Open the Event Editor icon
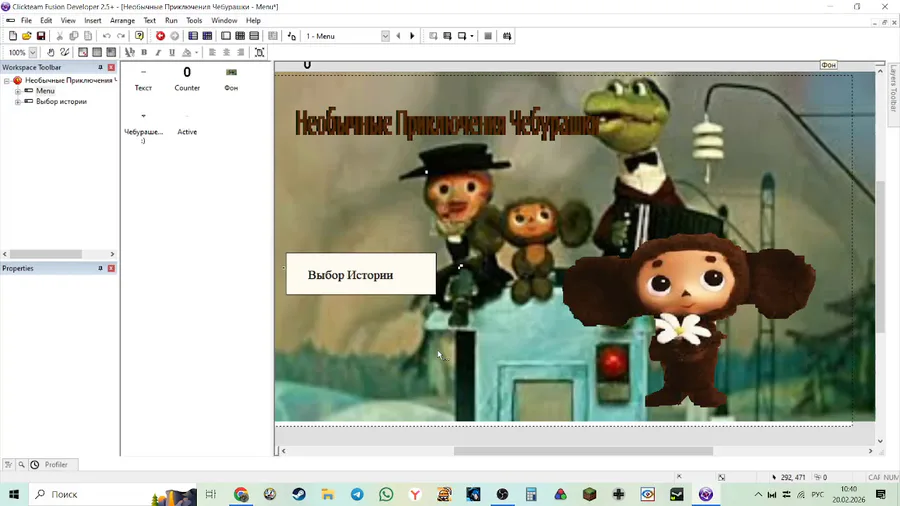 click(x=240, y=36)
